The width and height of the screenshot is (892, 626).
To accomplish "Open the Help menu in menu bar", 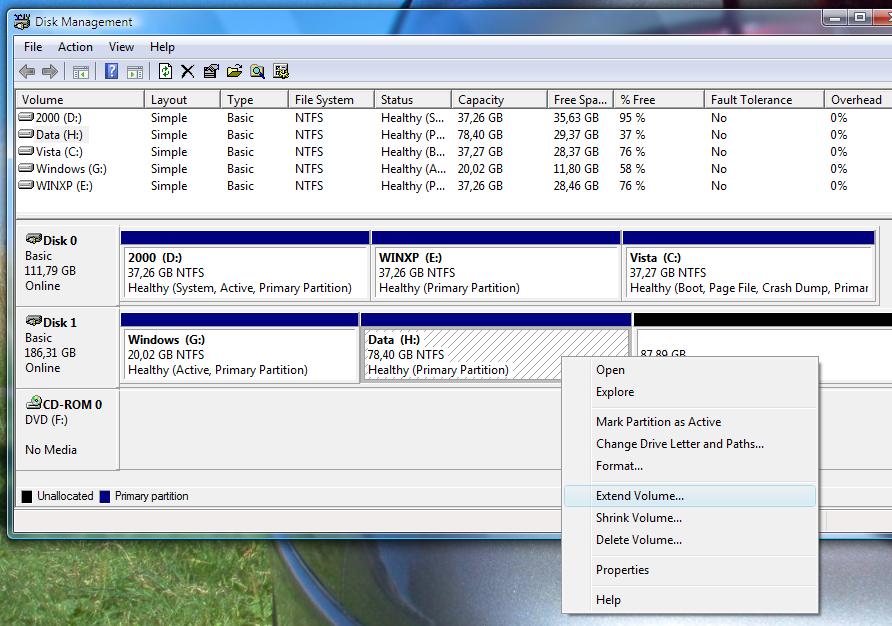I will [x=162, y=47].
